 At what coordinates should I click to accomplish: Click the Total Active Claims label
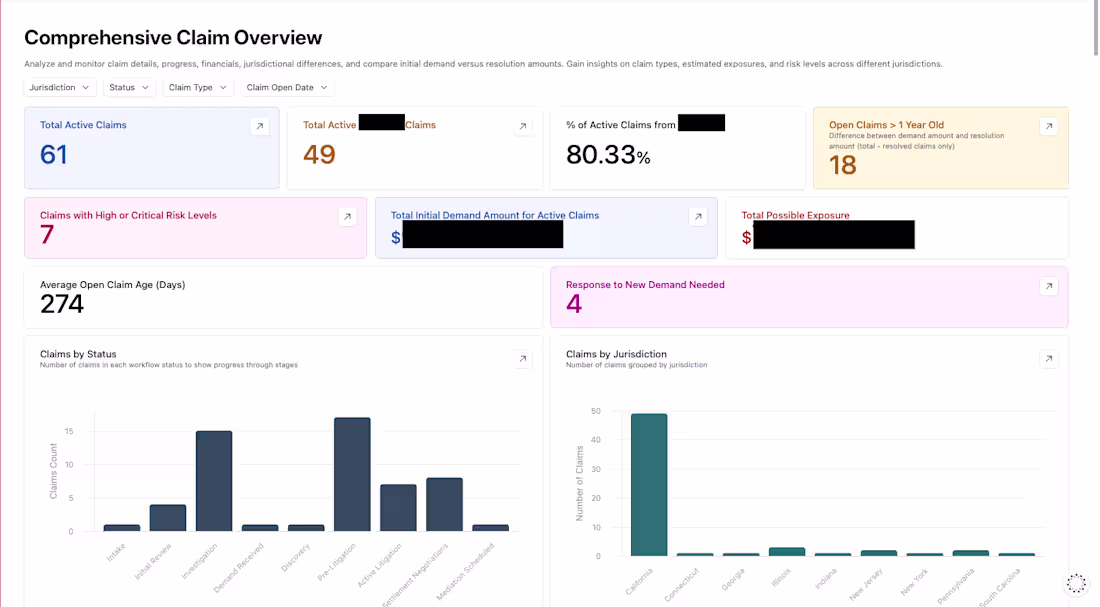(x=83, y=125)
